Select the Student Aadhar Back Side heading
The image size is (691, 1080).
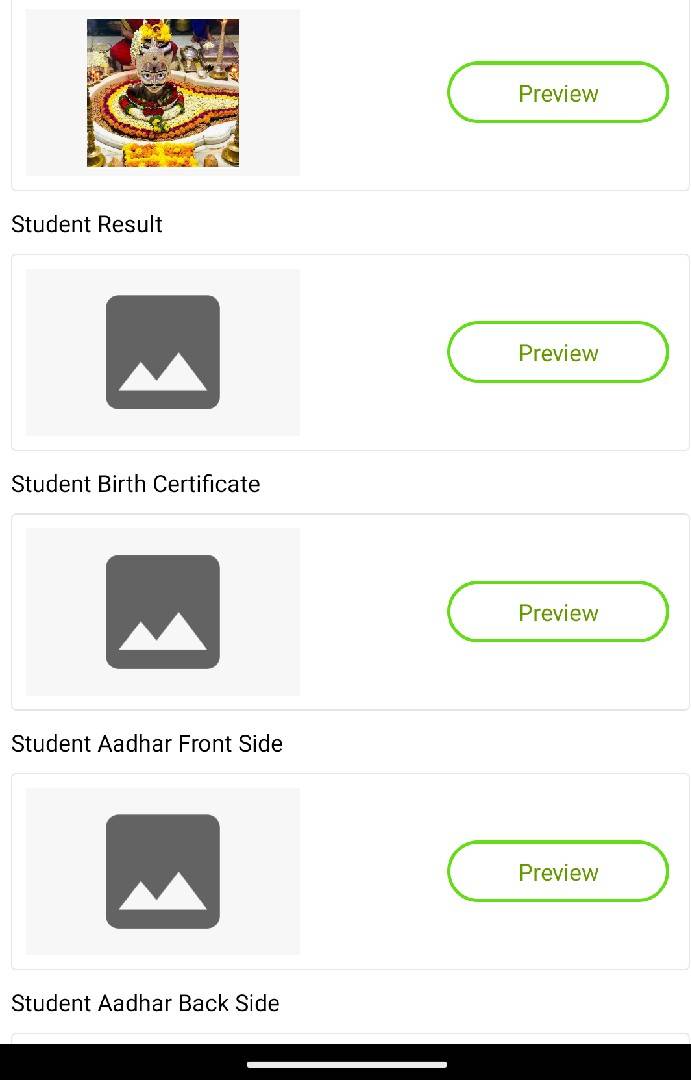point(146,1003)
